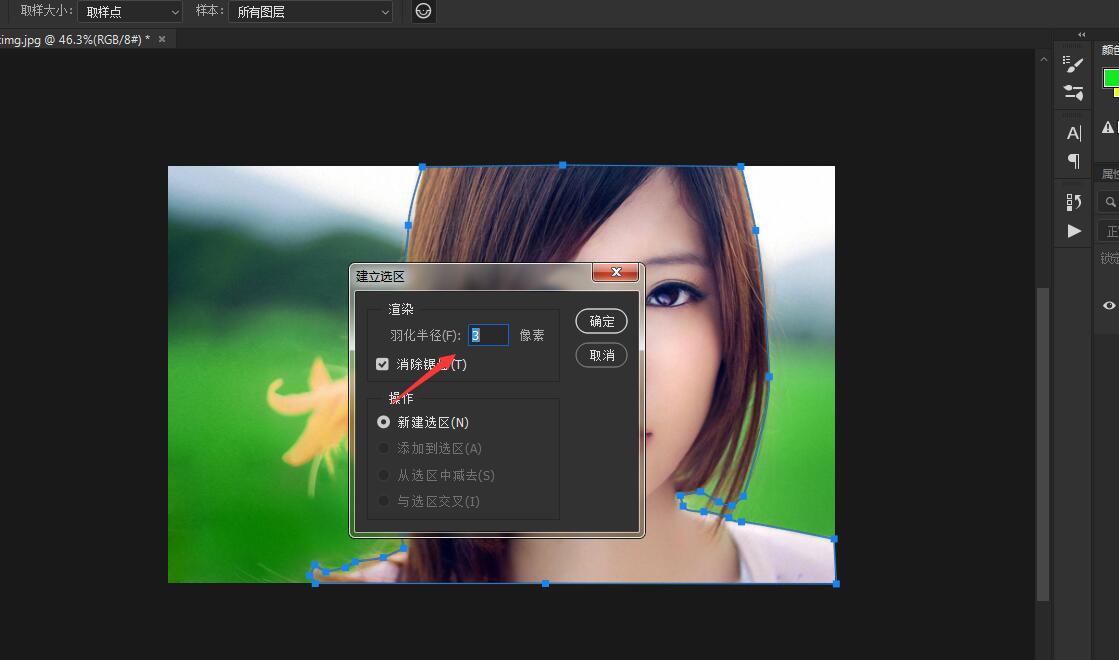
Task: Select Subtract from Selection radio (从选区中减去)
Action: coord(383,475)
